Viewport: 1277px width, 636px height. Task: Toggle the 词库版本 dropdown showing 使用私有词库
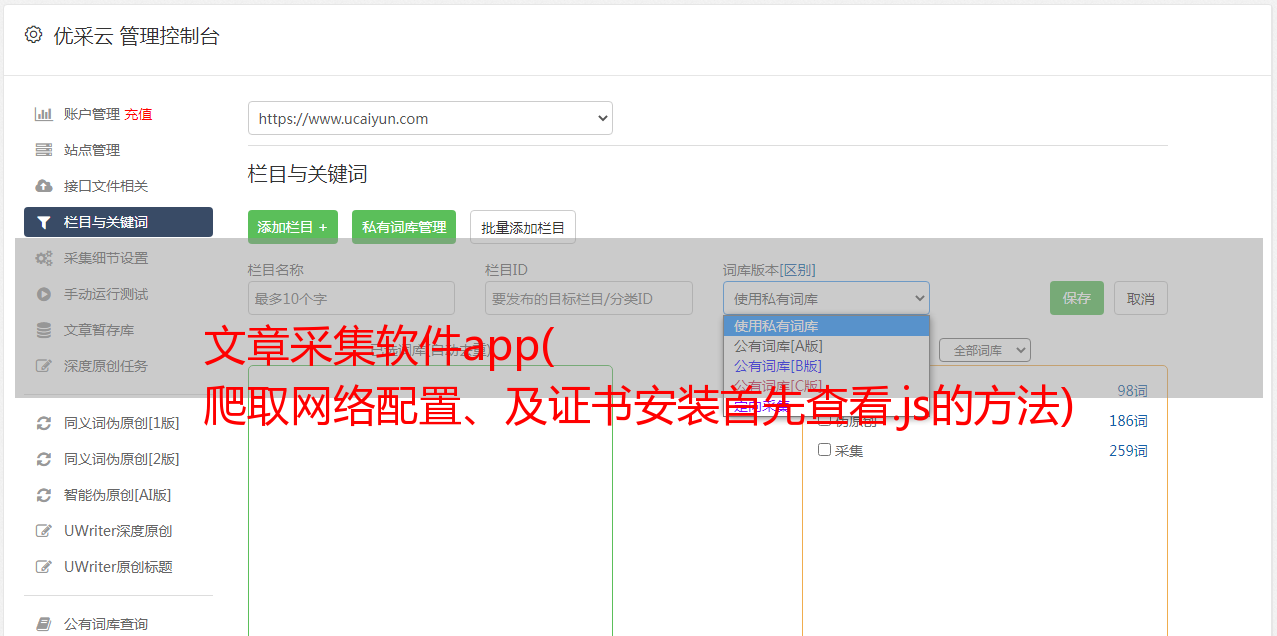click(x=826, y=298)
